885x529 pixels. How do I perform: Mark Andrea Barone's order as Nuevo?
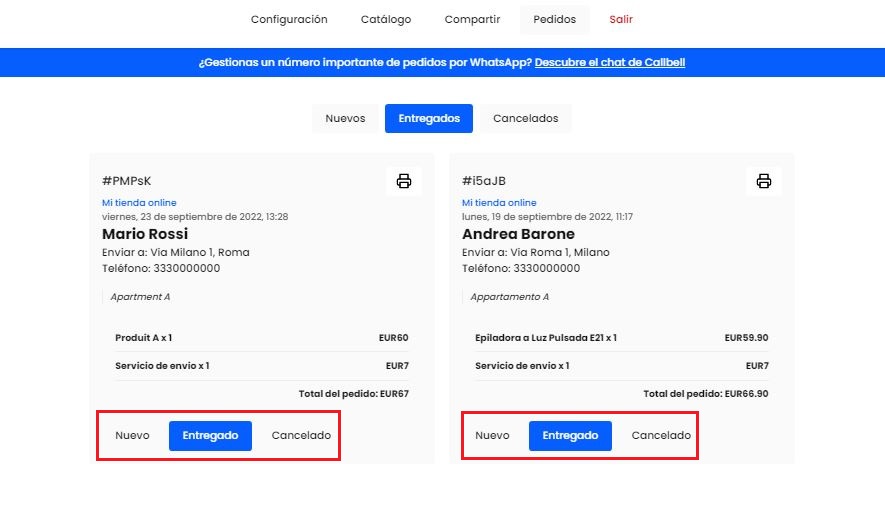(x=492, y=435)
